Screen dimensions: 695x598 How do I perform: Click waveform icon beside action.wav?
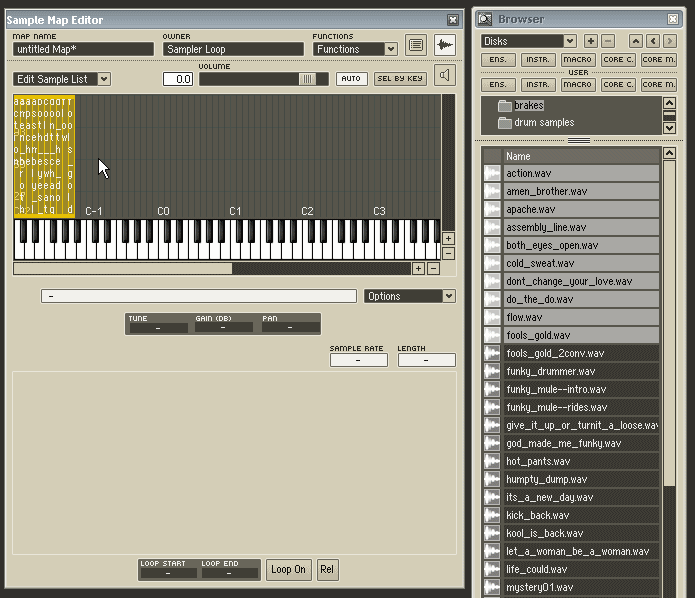coord(492,173)
